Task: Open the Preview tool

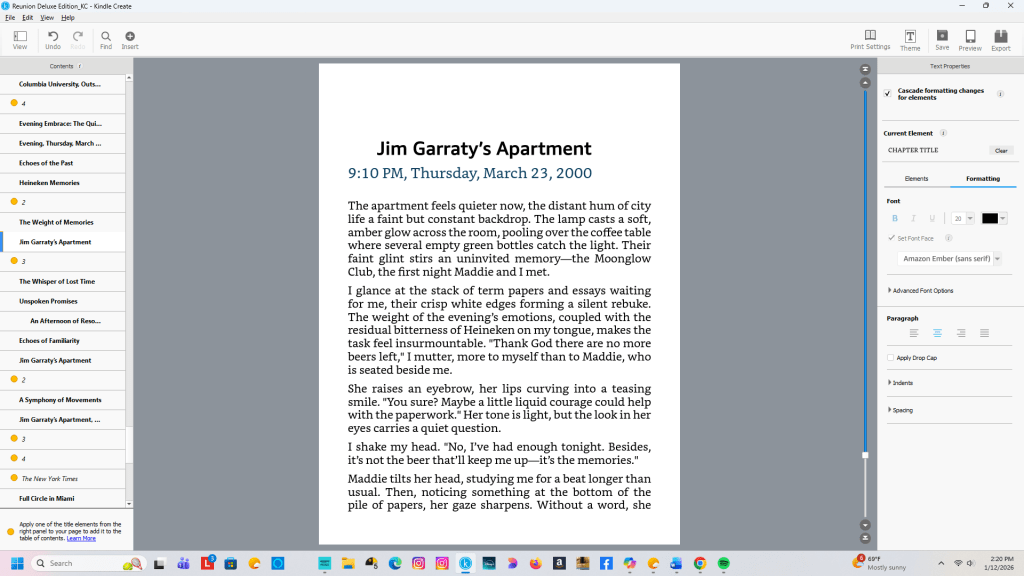Action: pyautogui.click(x=970, y=39)
